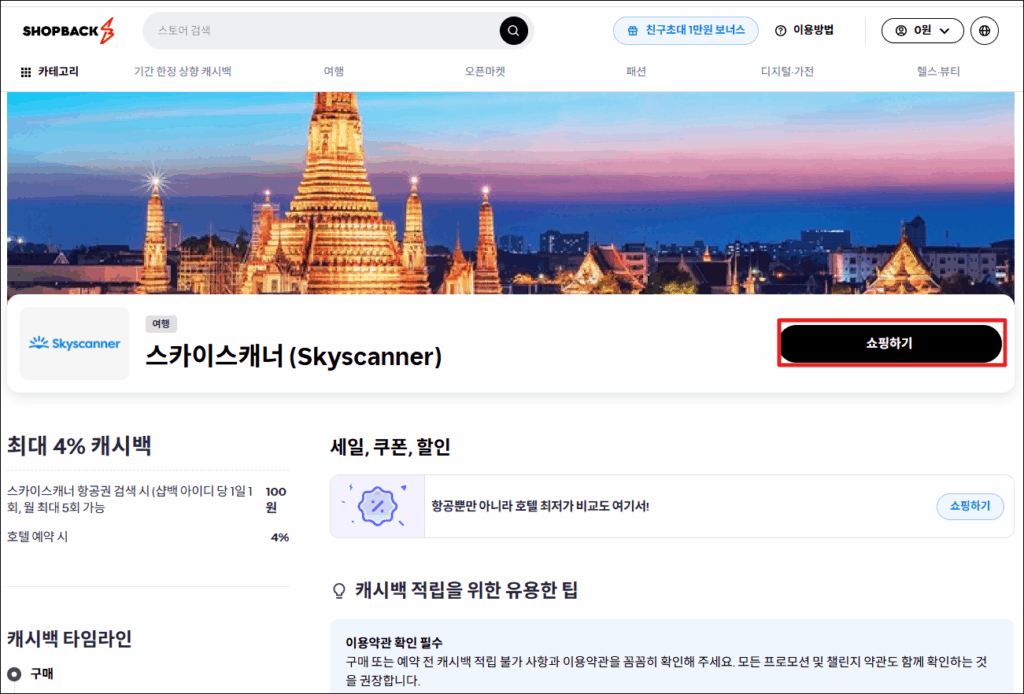Viewport: 1024px width, 694px height.
Task: Click the small 쇼핑하기 button in the coupon card
Action: point(970,506)
